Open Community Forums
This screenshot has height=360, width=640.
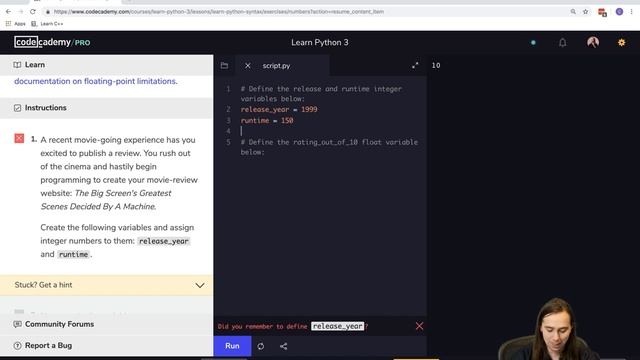[107, 324]
